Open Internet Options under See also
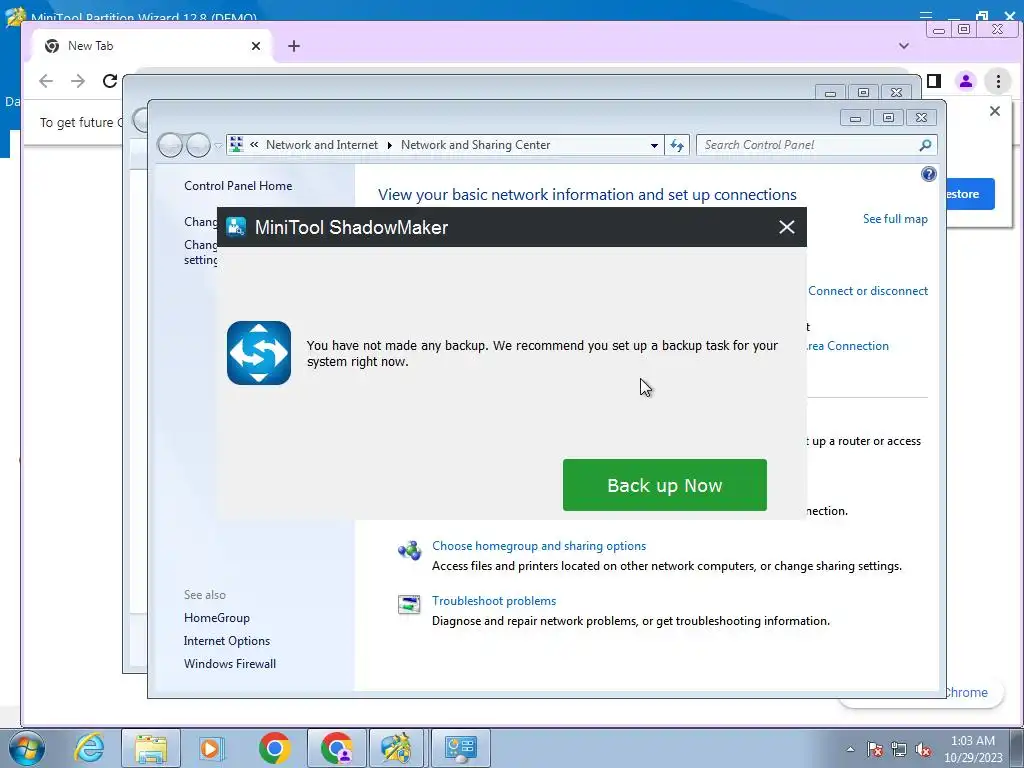This screenshot has width=1024, height=768. click(x=227, y=641)
